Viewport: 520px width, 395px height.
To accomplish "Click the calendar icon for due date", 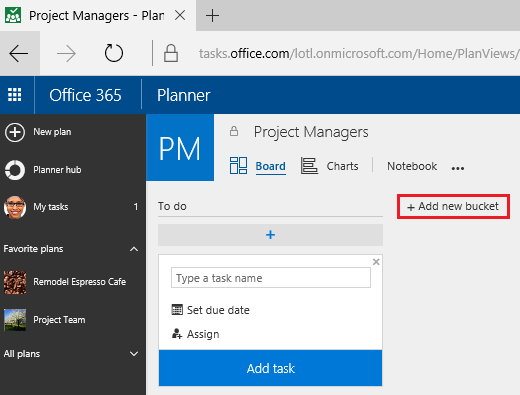I will [x=177, y=310].
